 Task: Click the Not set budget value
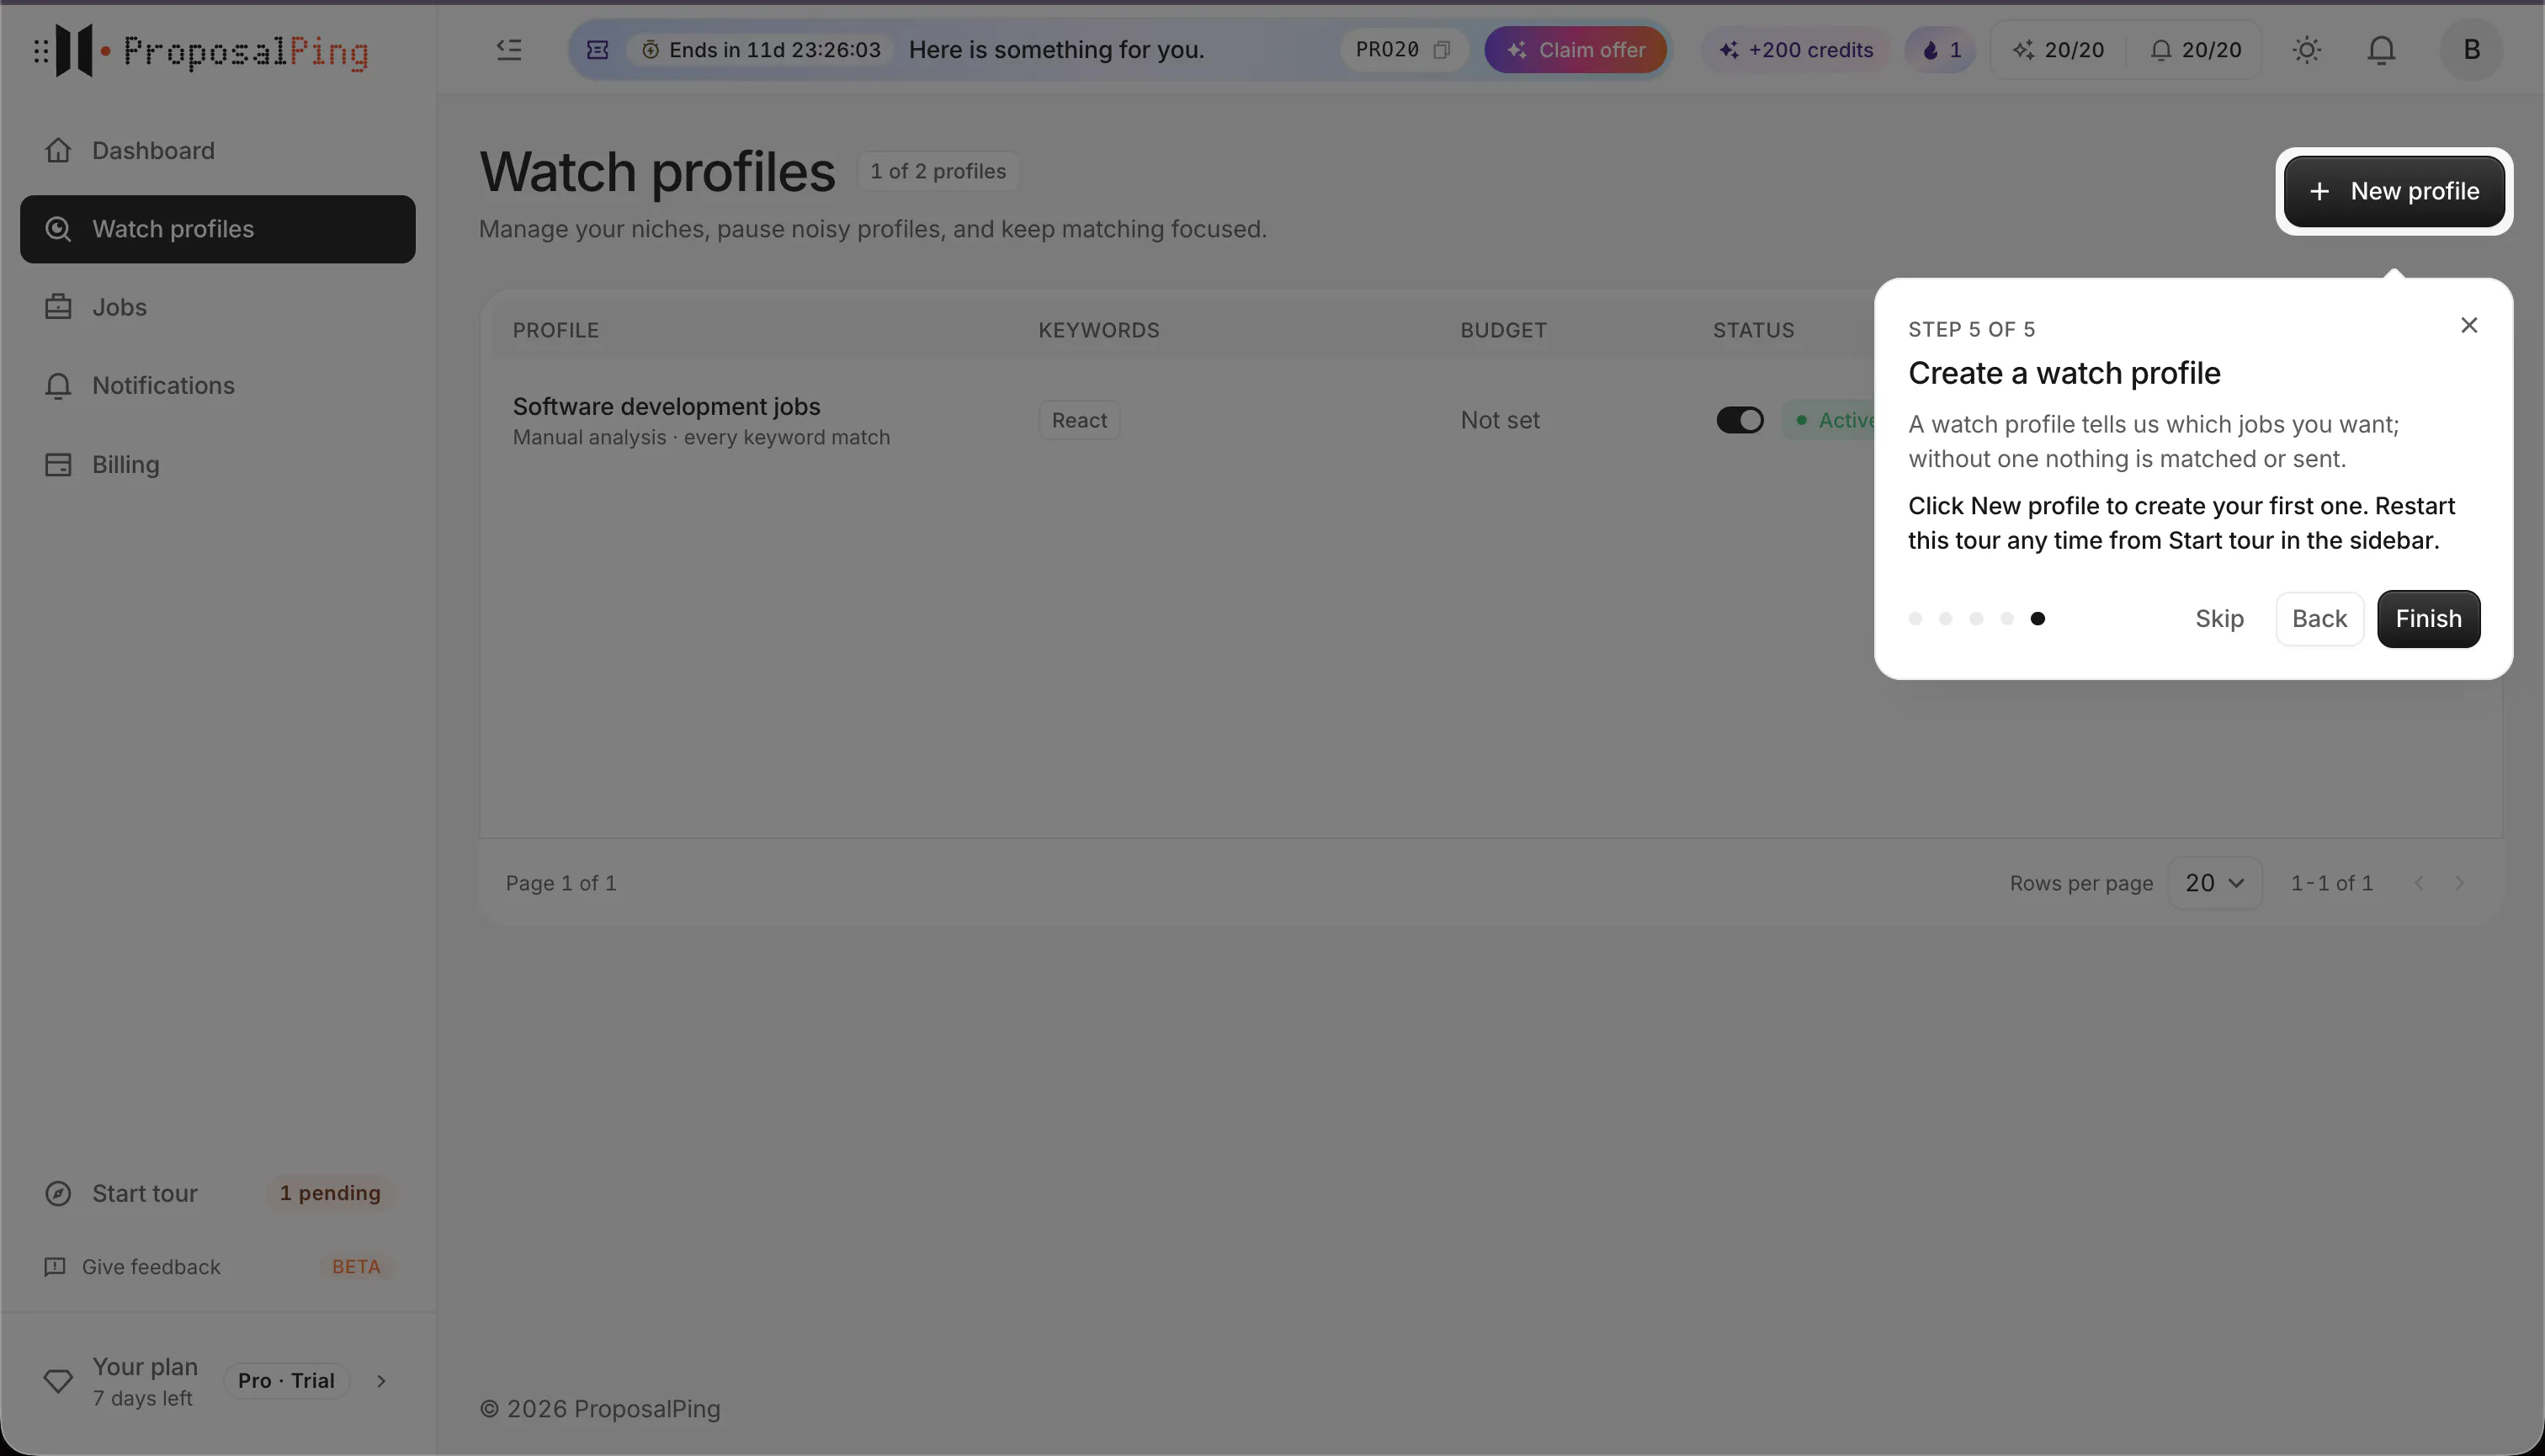pos(1499,420)
